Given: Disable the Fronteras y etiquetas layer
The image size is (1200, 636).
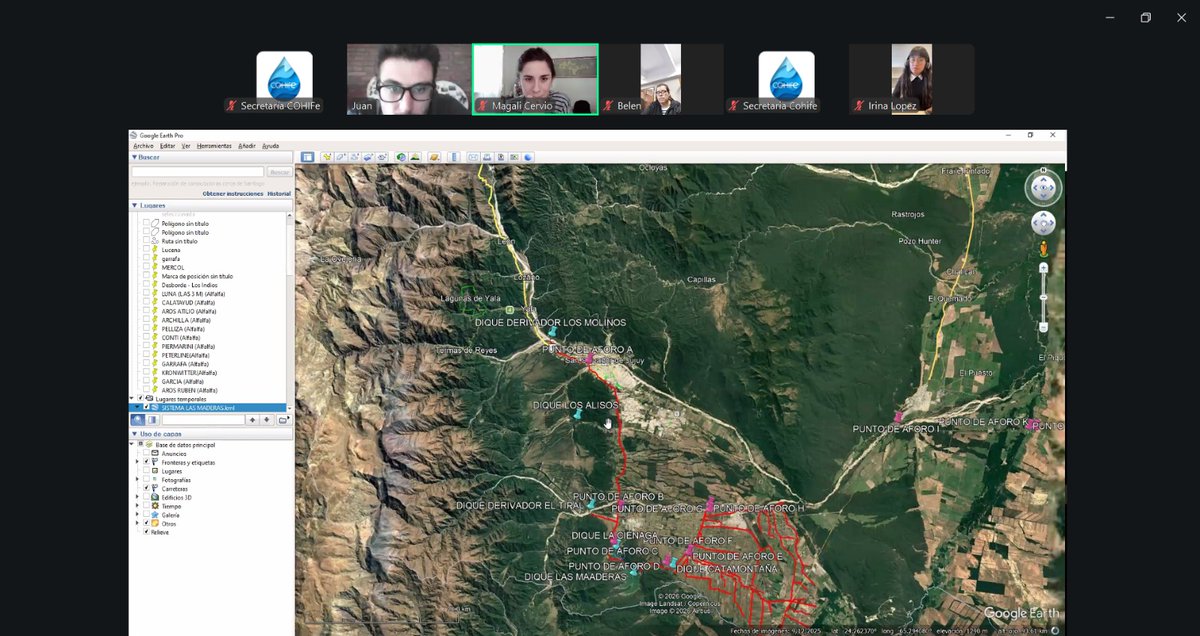Looking at the screenshot, I should tap(146, 462).
